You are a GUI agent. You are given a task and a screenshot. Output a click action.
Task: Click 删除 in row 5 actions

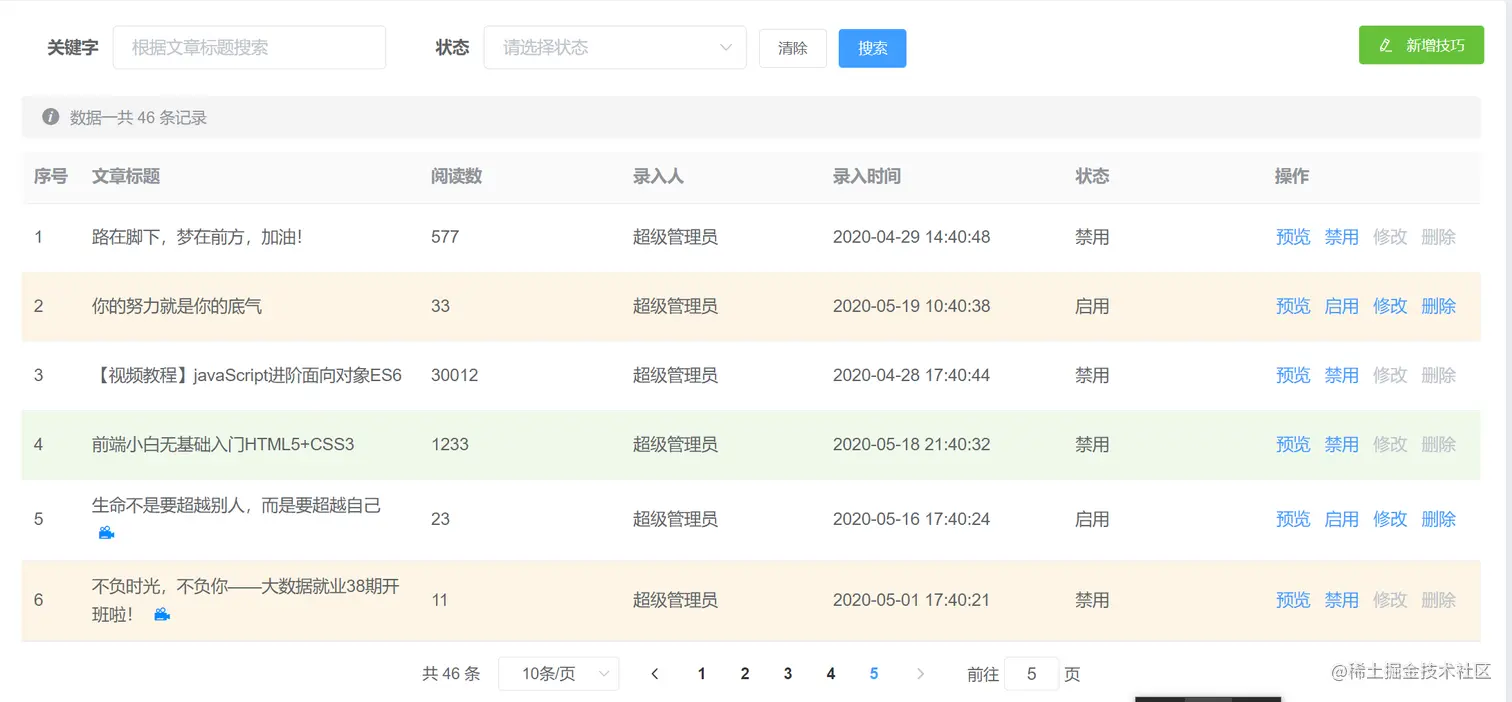(1439, 519)
